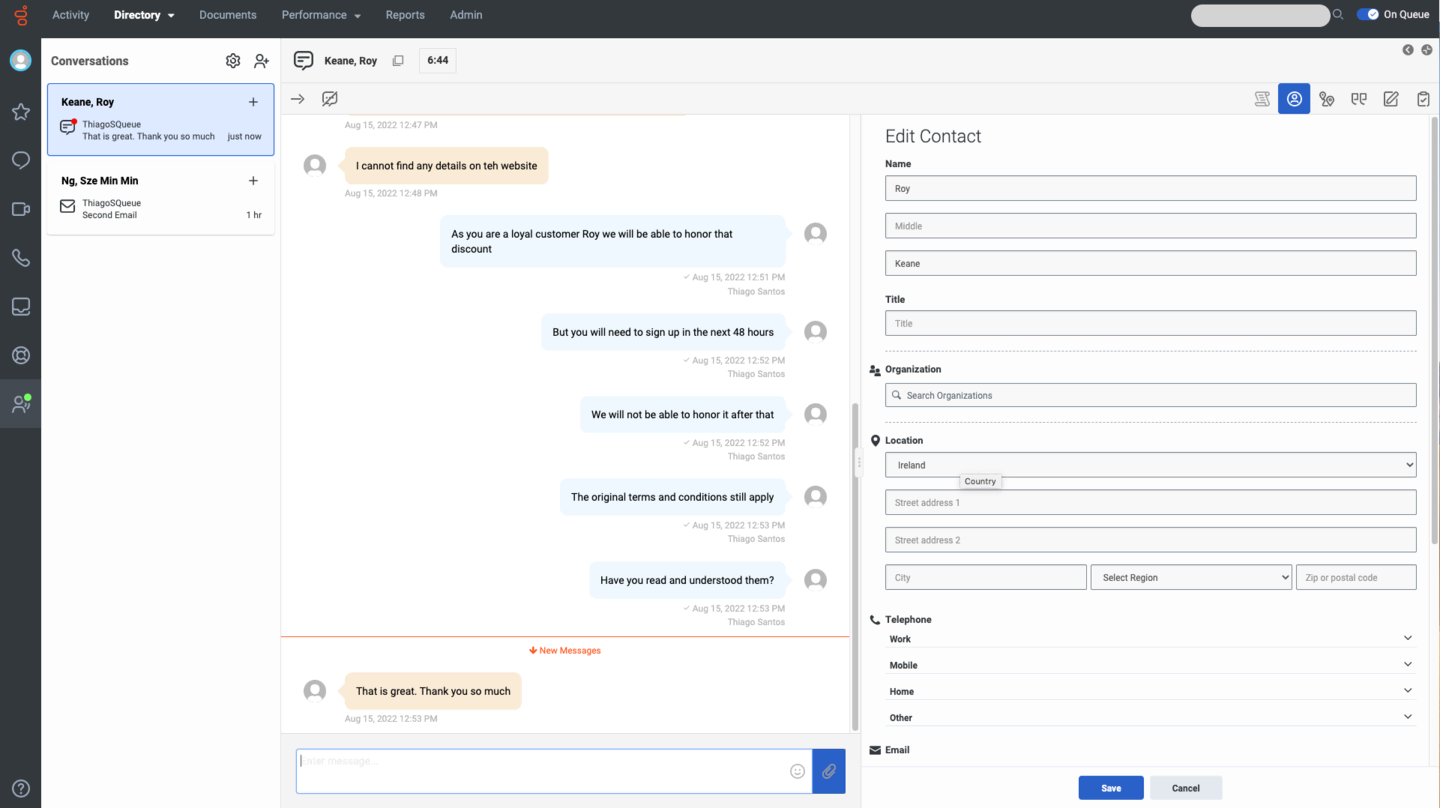Click the last name field containing Keane
The height and width of the screenshot is (808, 1440).
tap(1150, 263)
